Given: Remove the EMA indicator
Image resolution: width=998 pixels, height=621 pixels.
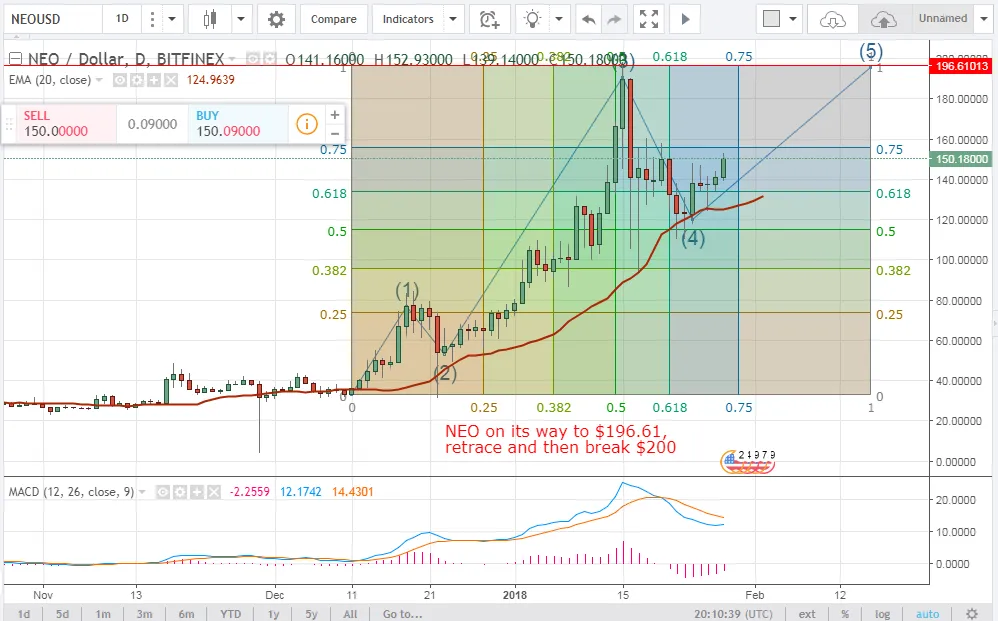Looking at the screenshot, I should coord(171,80).
